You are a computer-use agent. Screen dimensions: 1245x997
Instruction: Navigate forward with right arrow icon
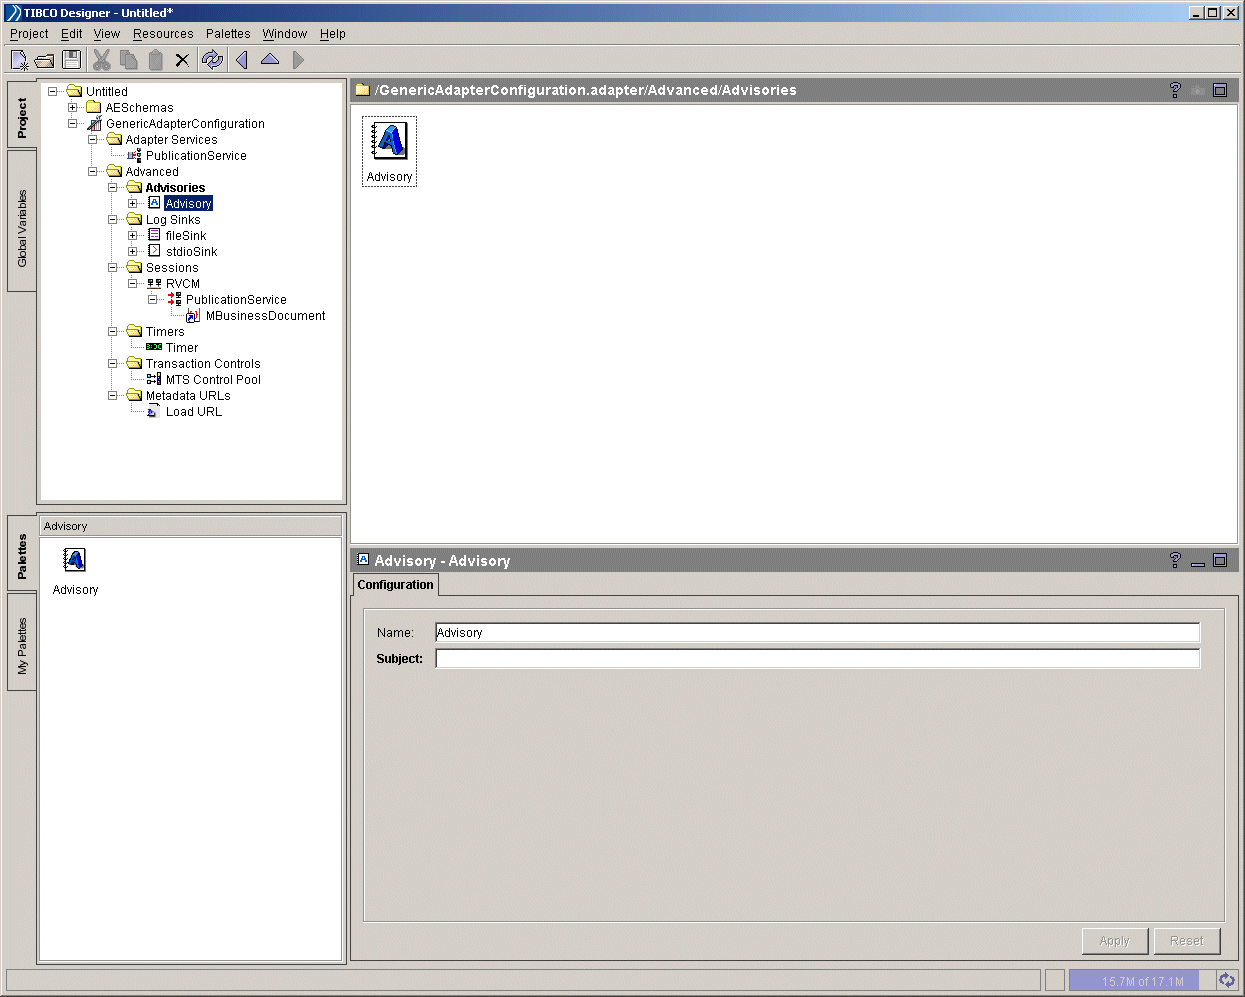pyautogui.click(x=298, y=60)
